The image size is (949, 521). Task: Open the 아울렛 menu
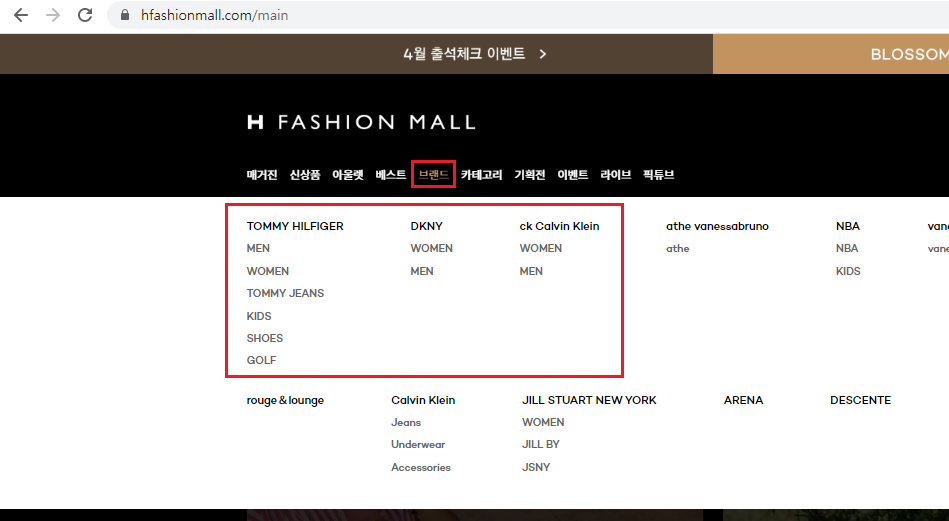point(348,175)
